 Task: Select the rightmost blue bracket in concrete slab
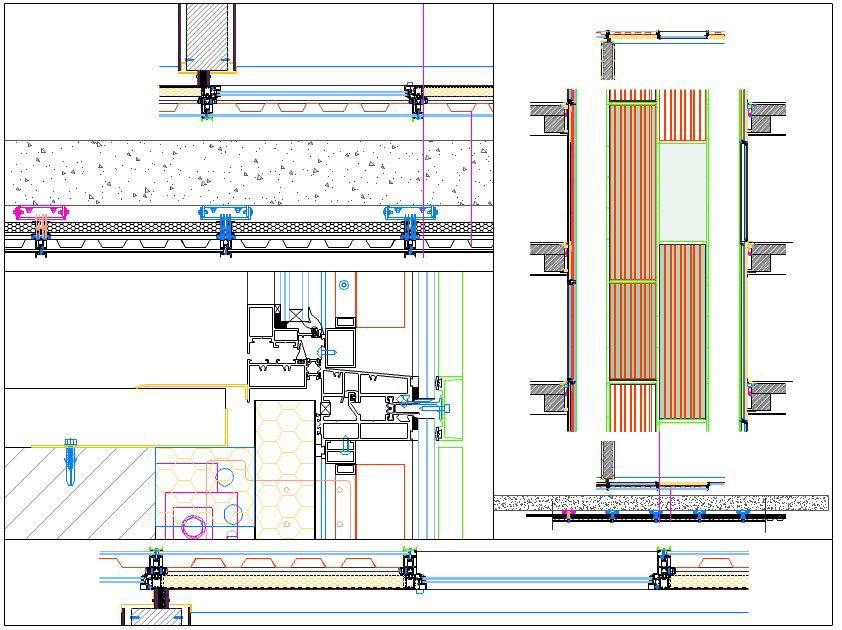(410, 212)
